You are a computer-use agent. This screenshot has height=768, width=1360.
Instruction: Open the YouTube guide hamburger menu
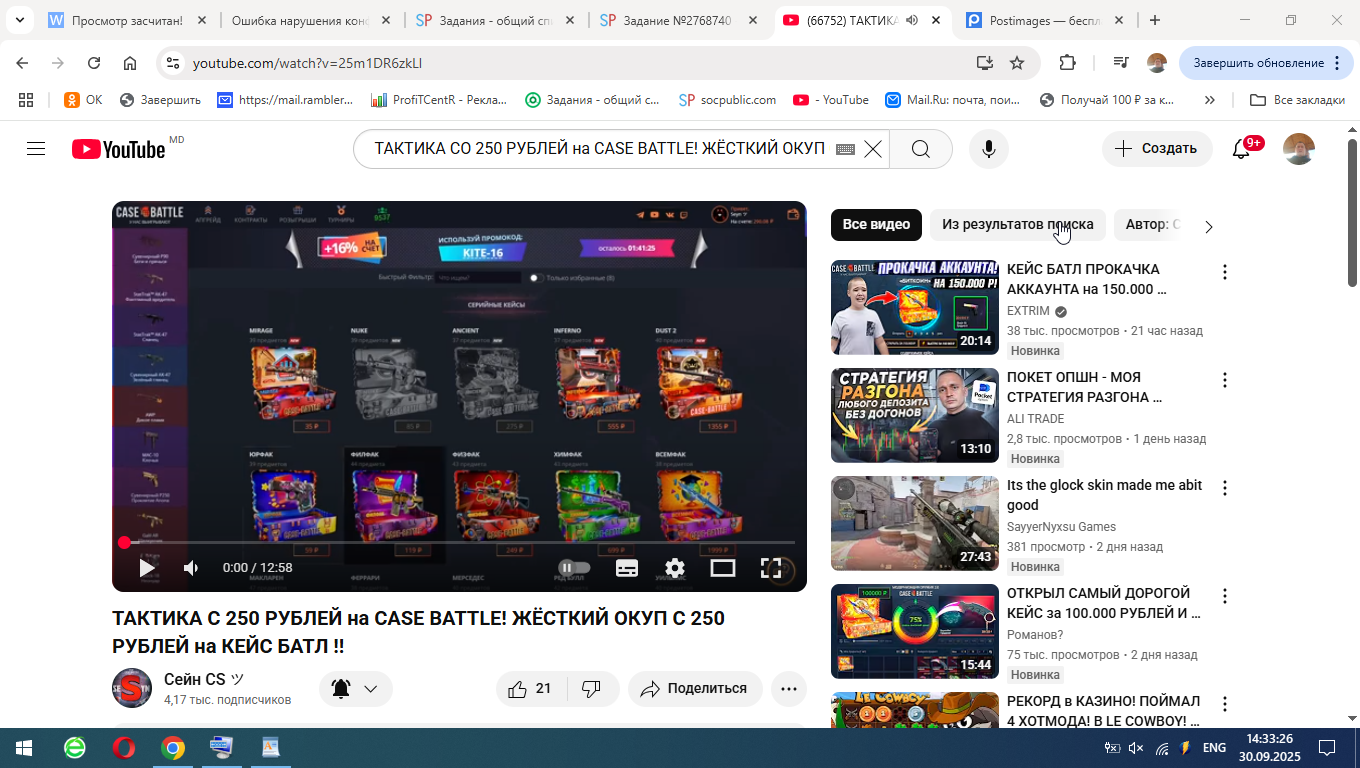coord(36,149)
